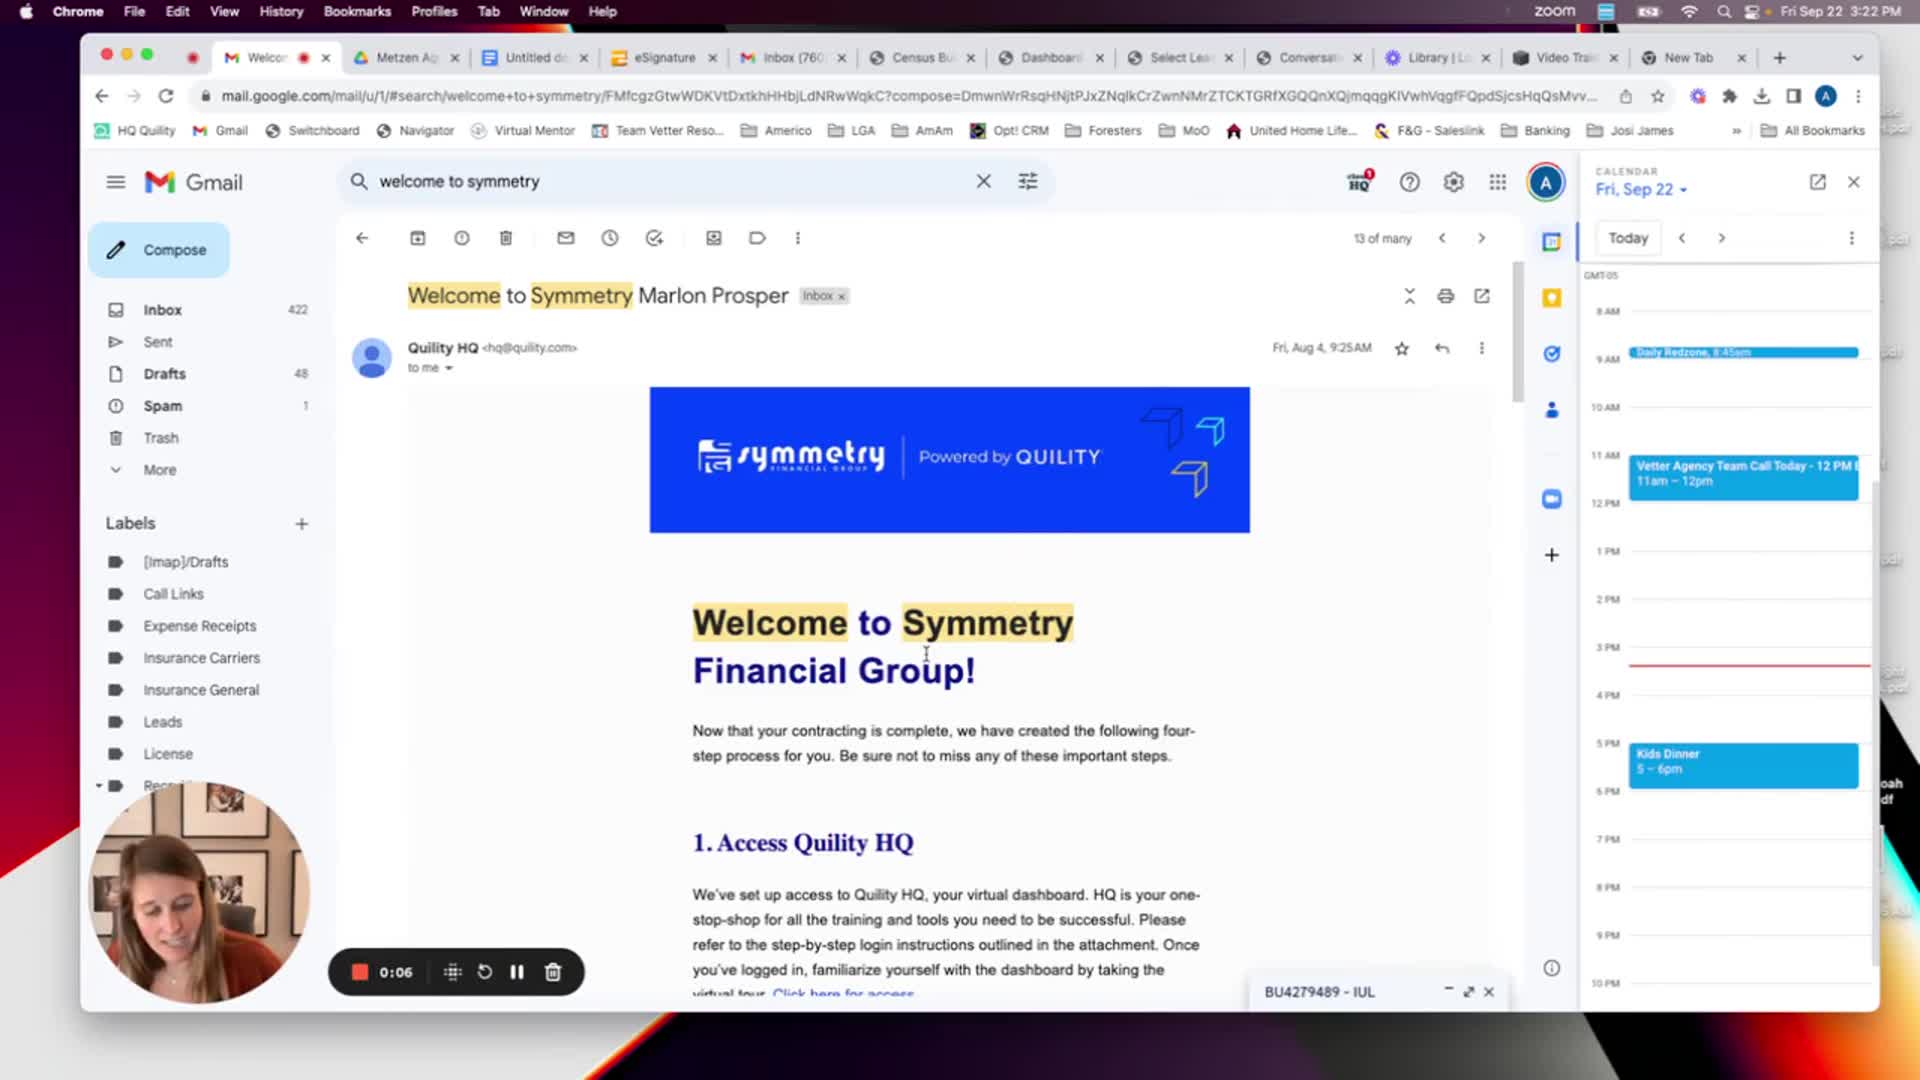Image resolution: width=1920 pixels, height=1080 pixels.
Task: Open Google apps grid
Action: pyautogui.click(x=1498, y=182)
